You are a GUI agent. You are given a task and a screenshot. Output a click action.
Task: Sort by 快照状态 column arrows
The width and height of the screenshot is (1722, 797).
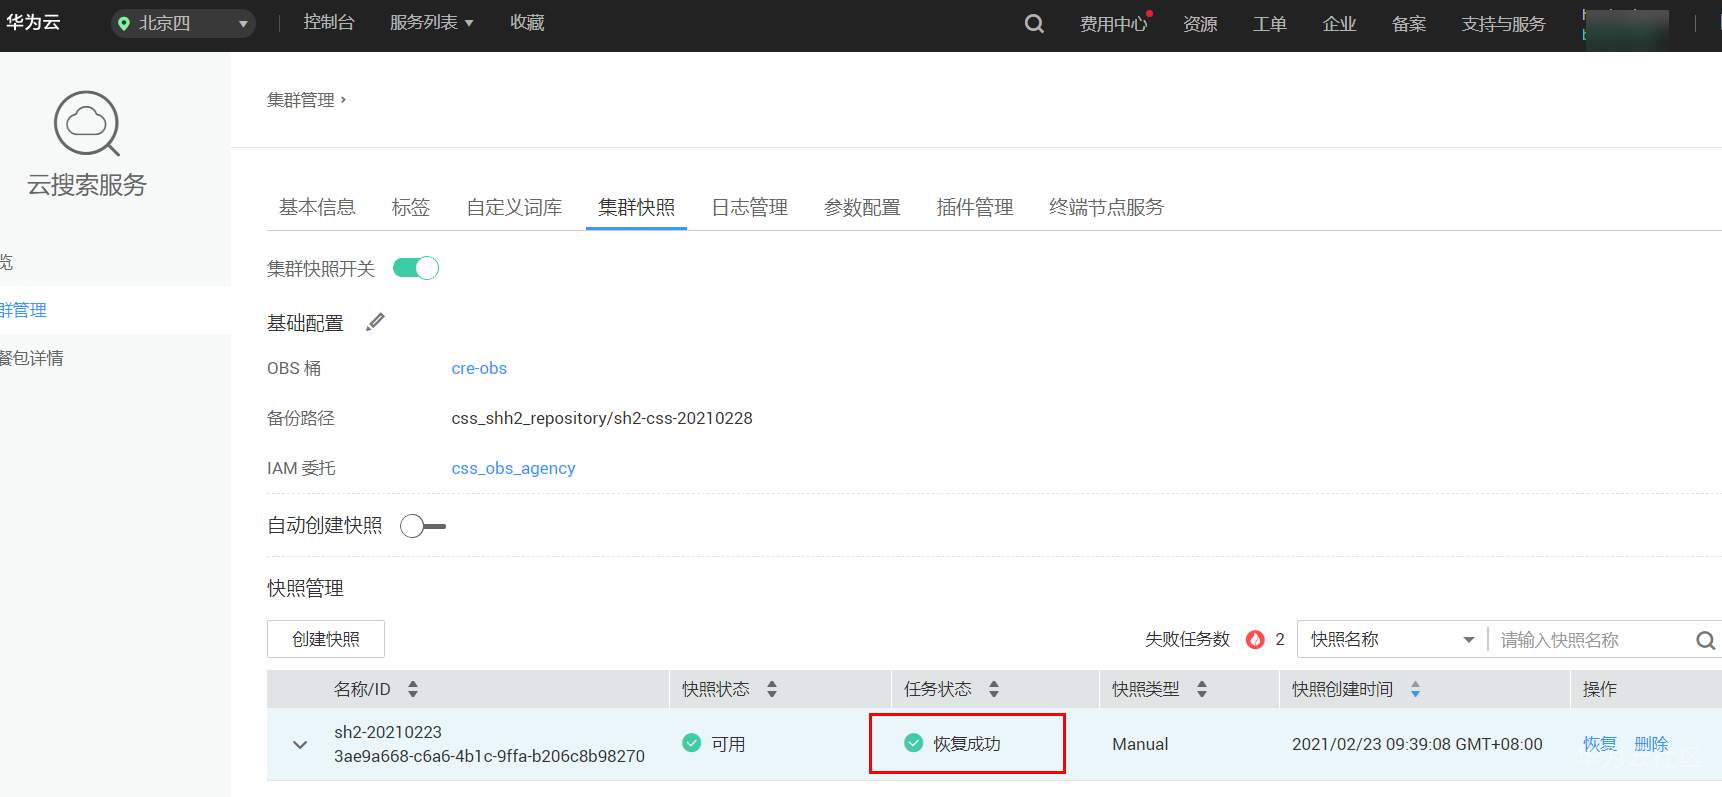point(772,689)
